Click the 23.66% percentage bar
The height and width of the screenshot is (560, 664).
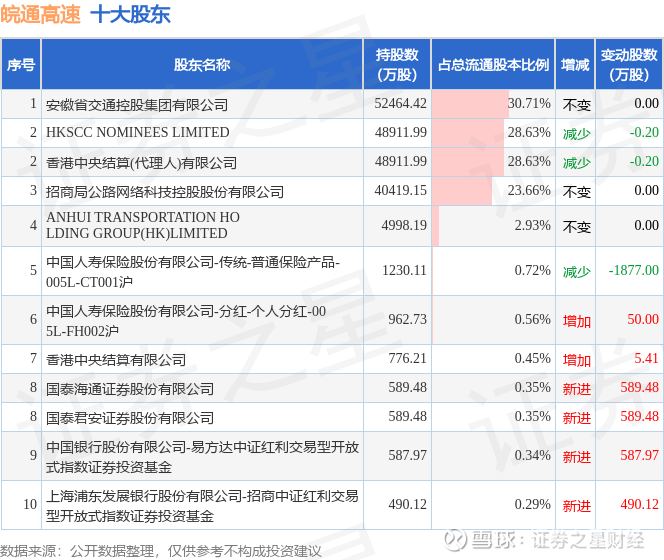pyautogui.click(x=462, y=191)
